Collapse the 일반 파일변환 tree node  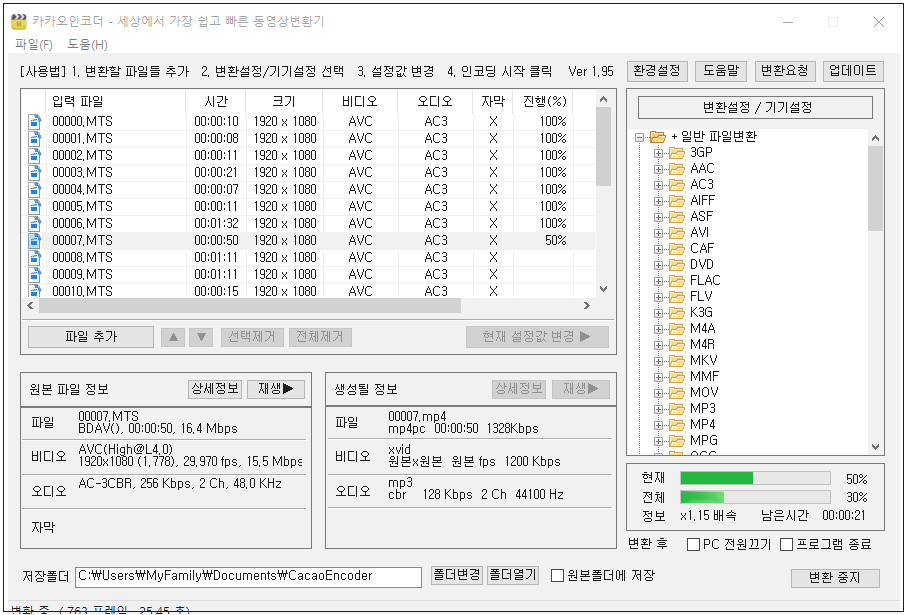click(639, 138)
